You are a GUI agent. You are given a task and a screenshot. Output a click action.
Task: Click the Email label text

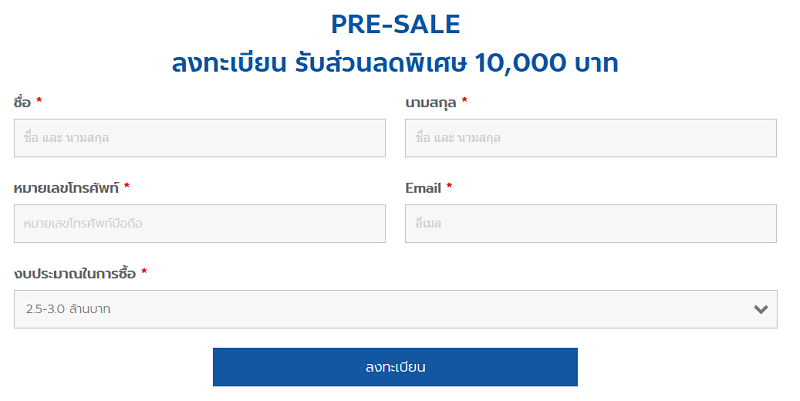tap(423, 187)
